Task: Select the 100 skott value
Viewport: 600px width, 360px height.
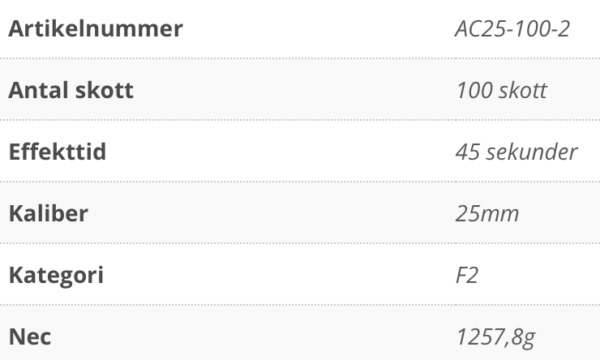Action: [x=502, y=90]
